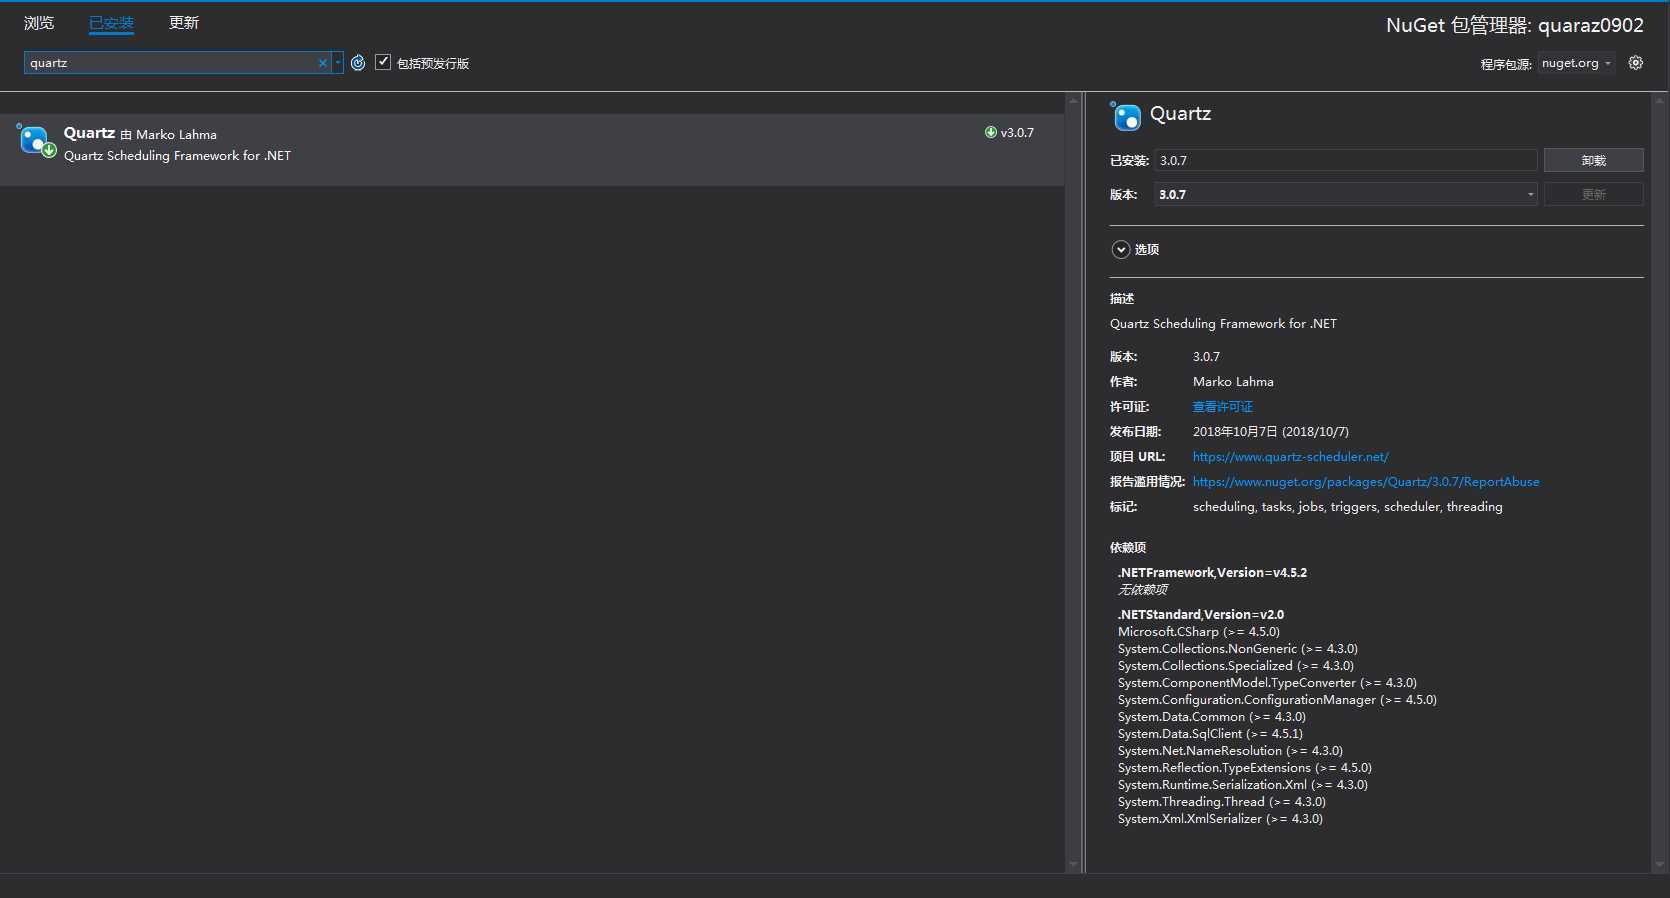Click the package list scrollbar up arrow
1670x898 pixels.
click(1073, 100)
